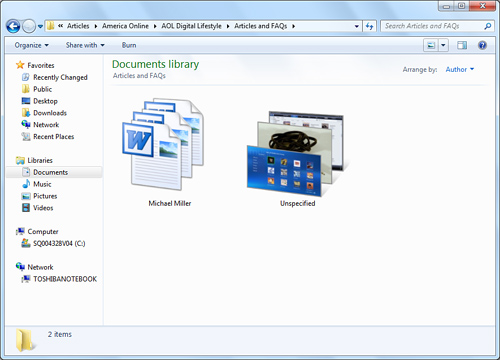Click the Documents library icon
This screenshot has height=360, width=500.
click(26, 172)
